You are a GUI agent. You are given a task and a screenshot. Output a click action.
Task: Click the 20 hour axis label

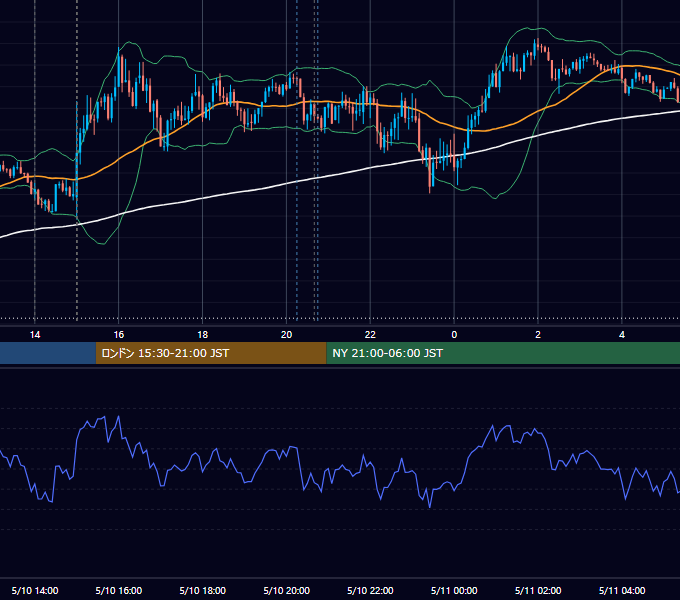pos(286,335)
